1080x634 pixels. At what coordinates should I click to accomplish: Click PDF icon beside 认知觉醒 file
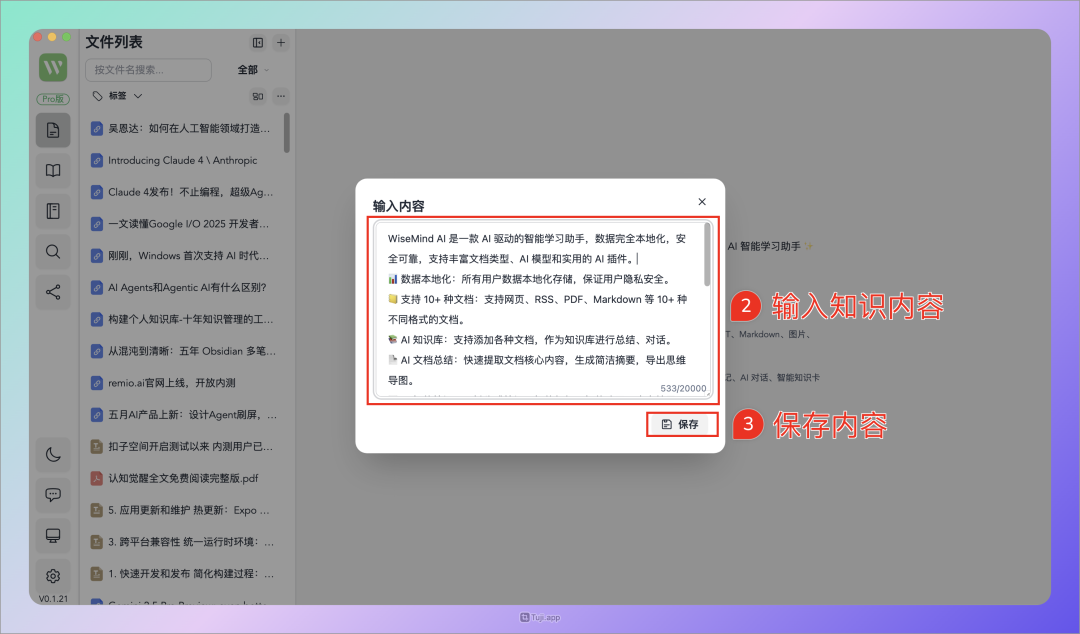coord(97,478)
